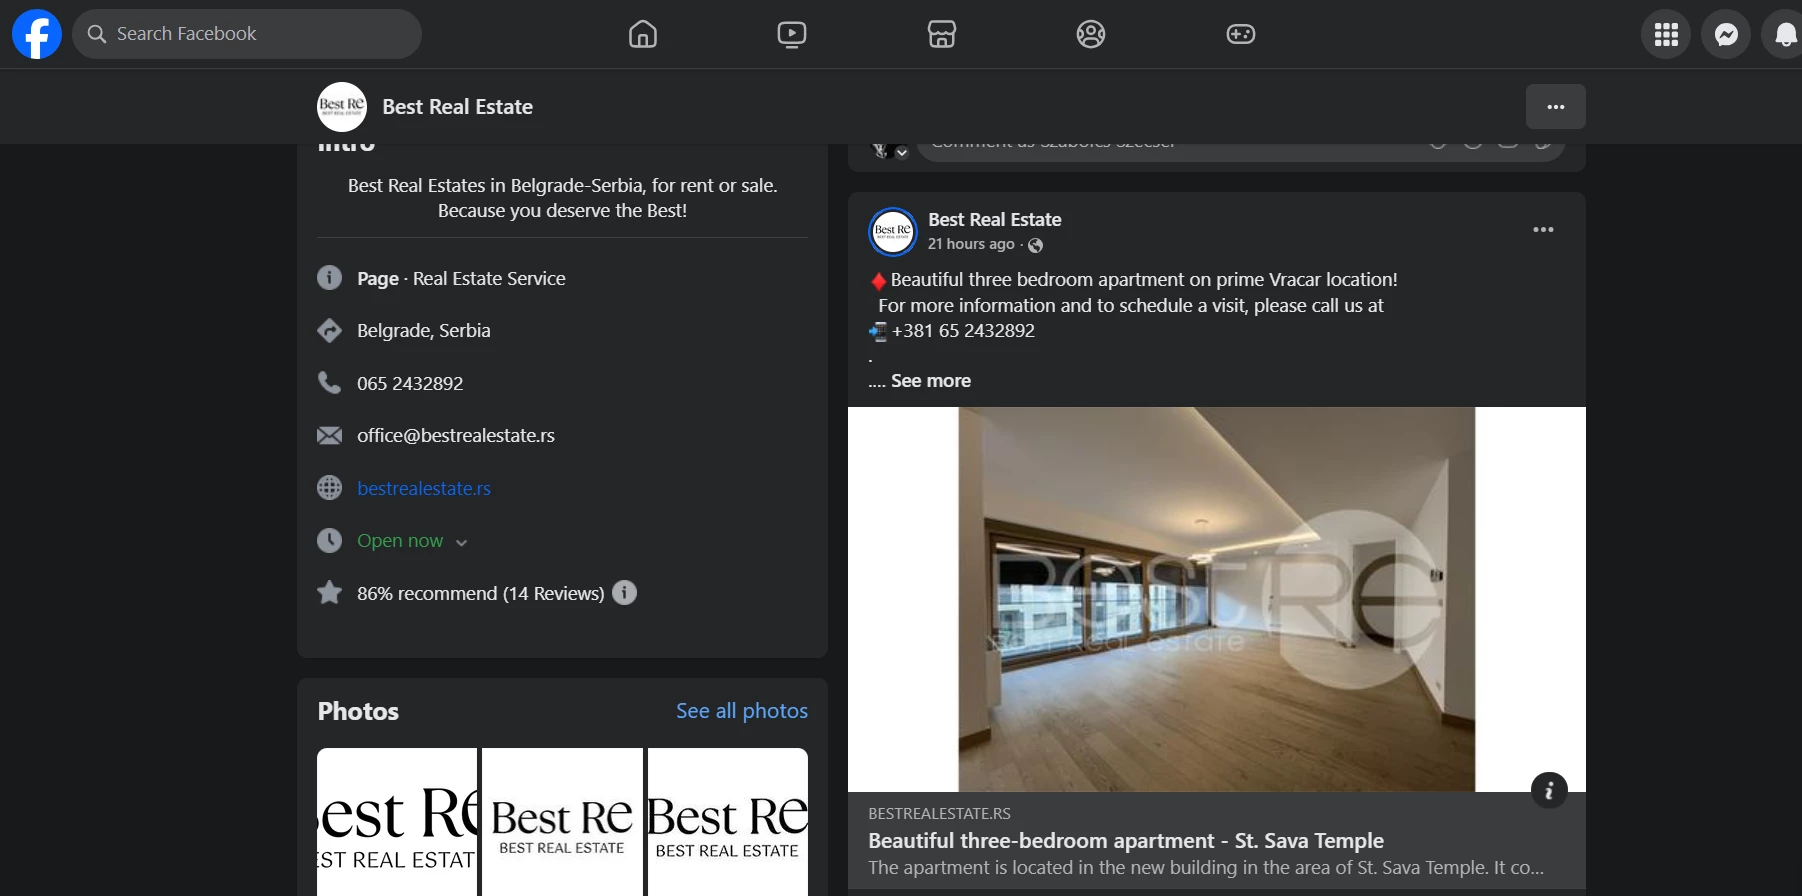The image size is (1802, 896).
Task: Open page options three-dot button in header
Action: [x=1556, y=107]
